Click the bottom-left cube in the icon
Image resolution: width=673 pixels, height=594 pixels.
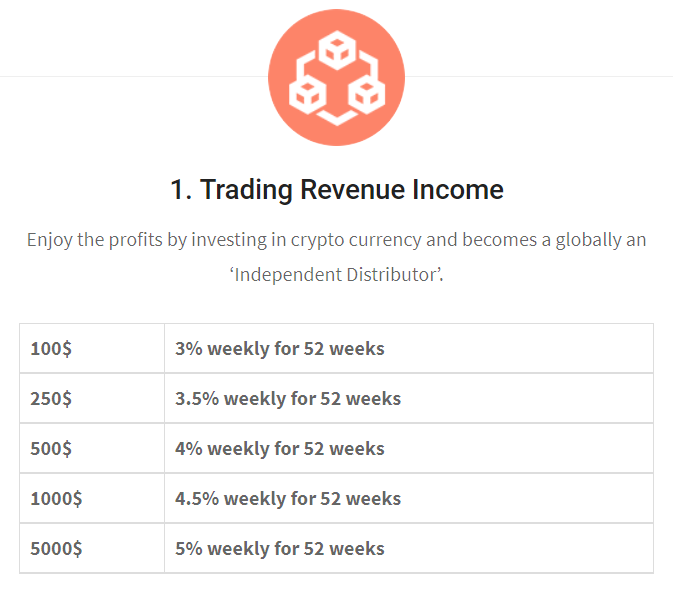pyautogui.click(x=307, y=94)
